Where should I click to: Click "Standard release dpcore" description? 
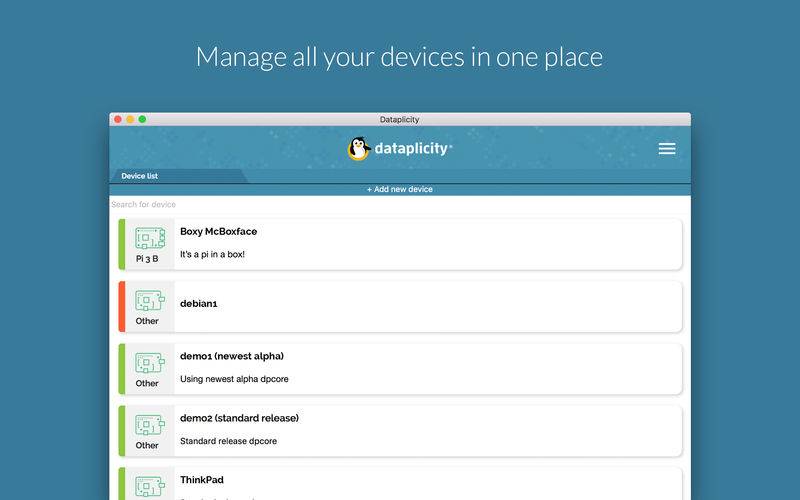[229, 441]
